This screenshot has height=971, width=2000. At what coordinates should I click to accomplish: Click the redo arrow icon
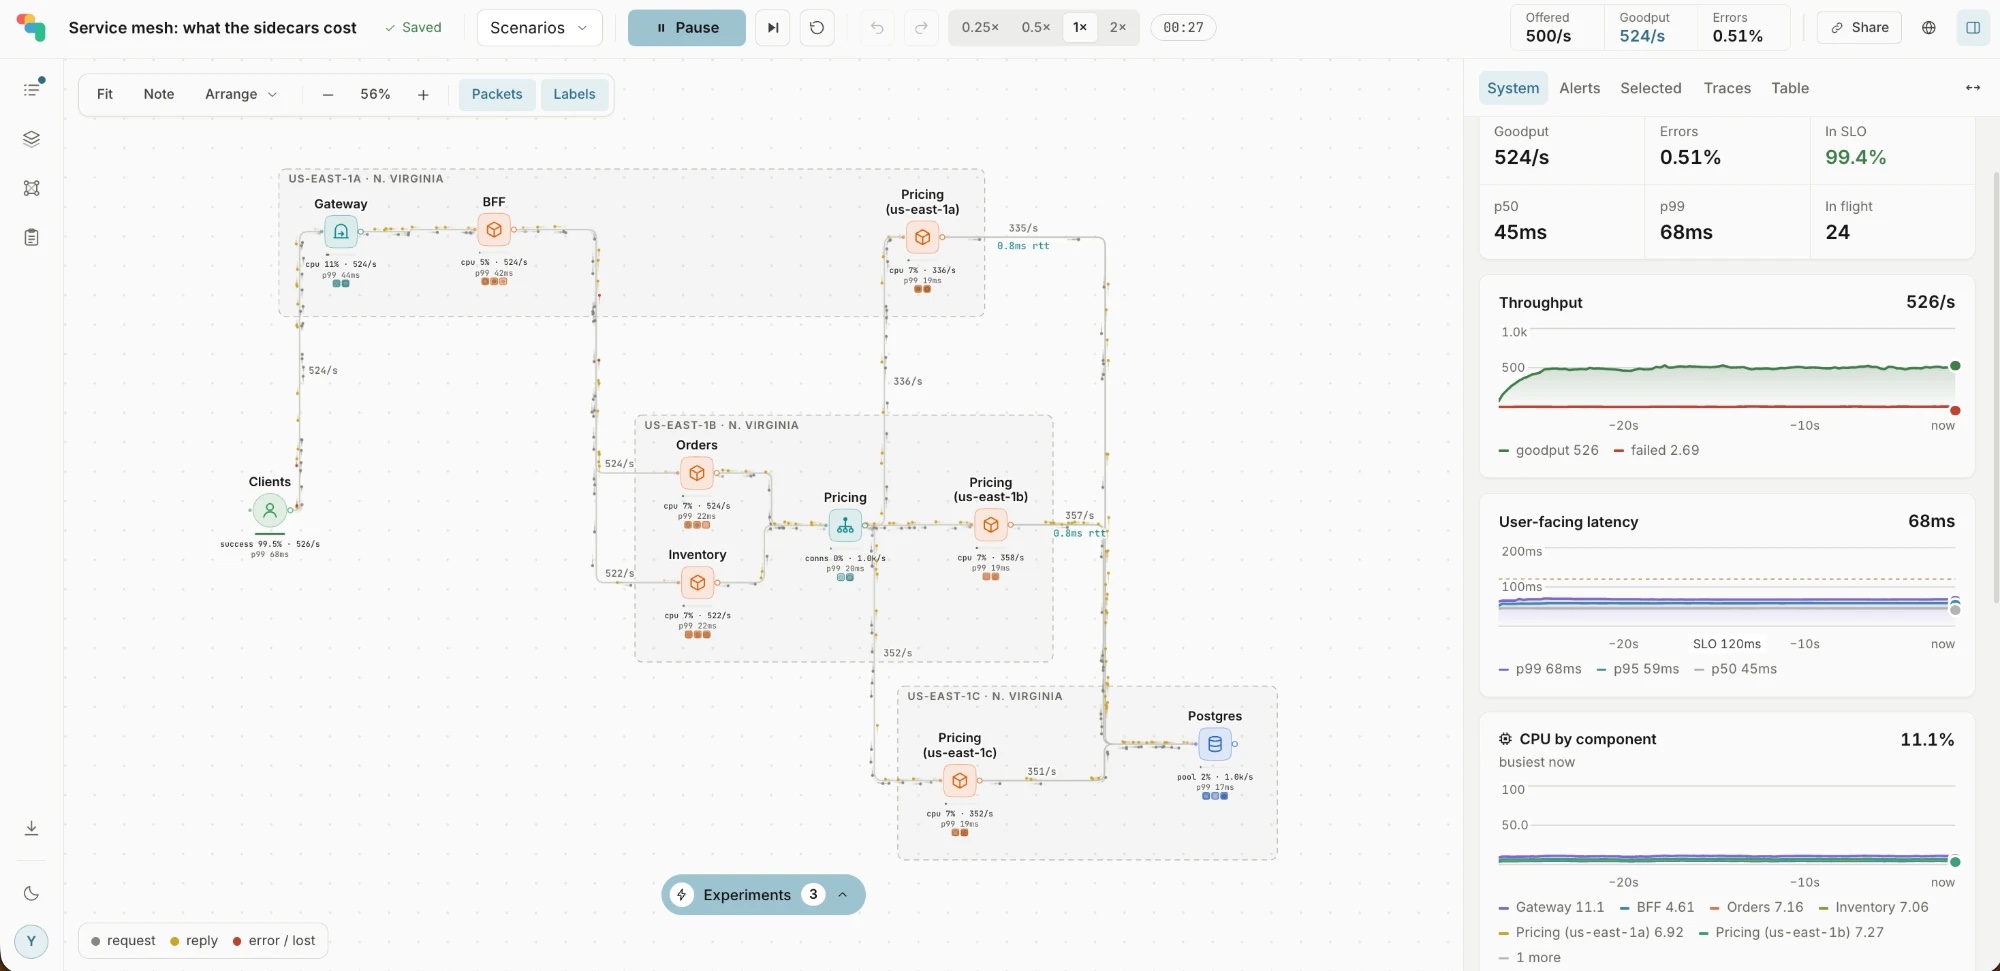(x=921, y=28)
